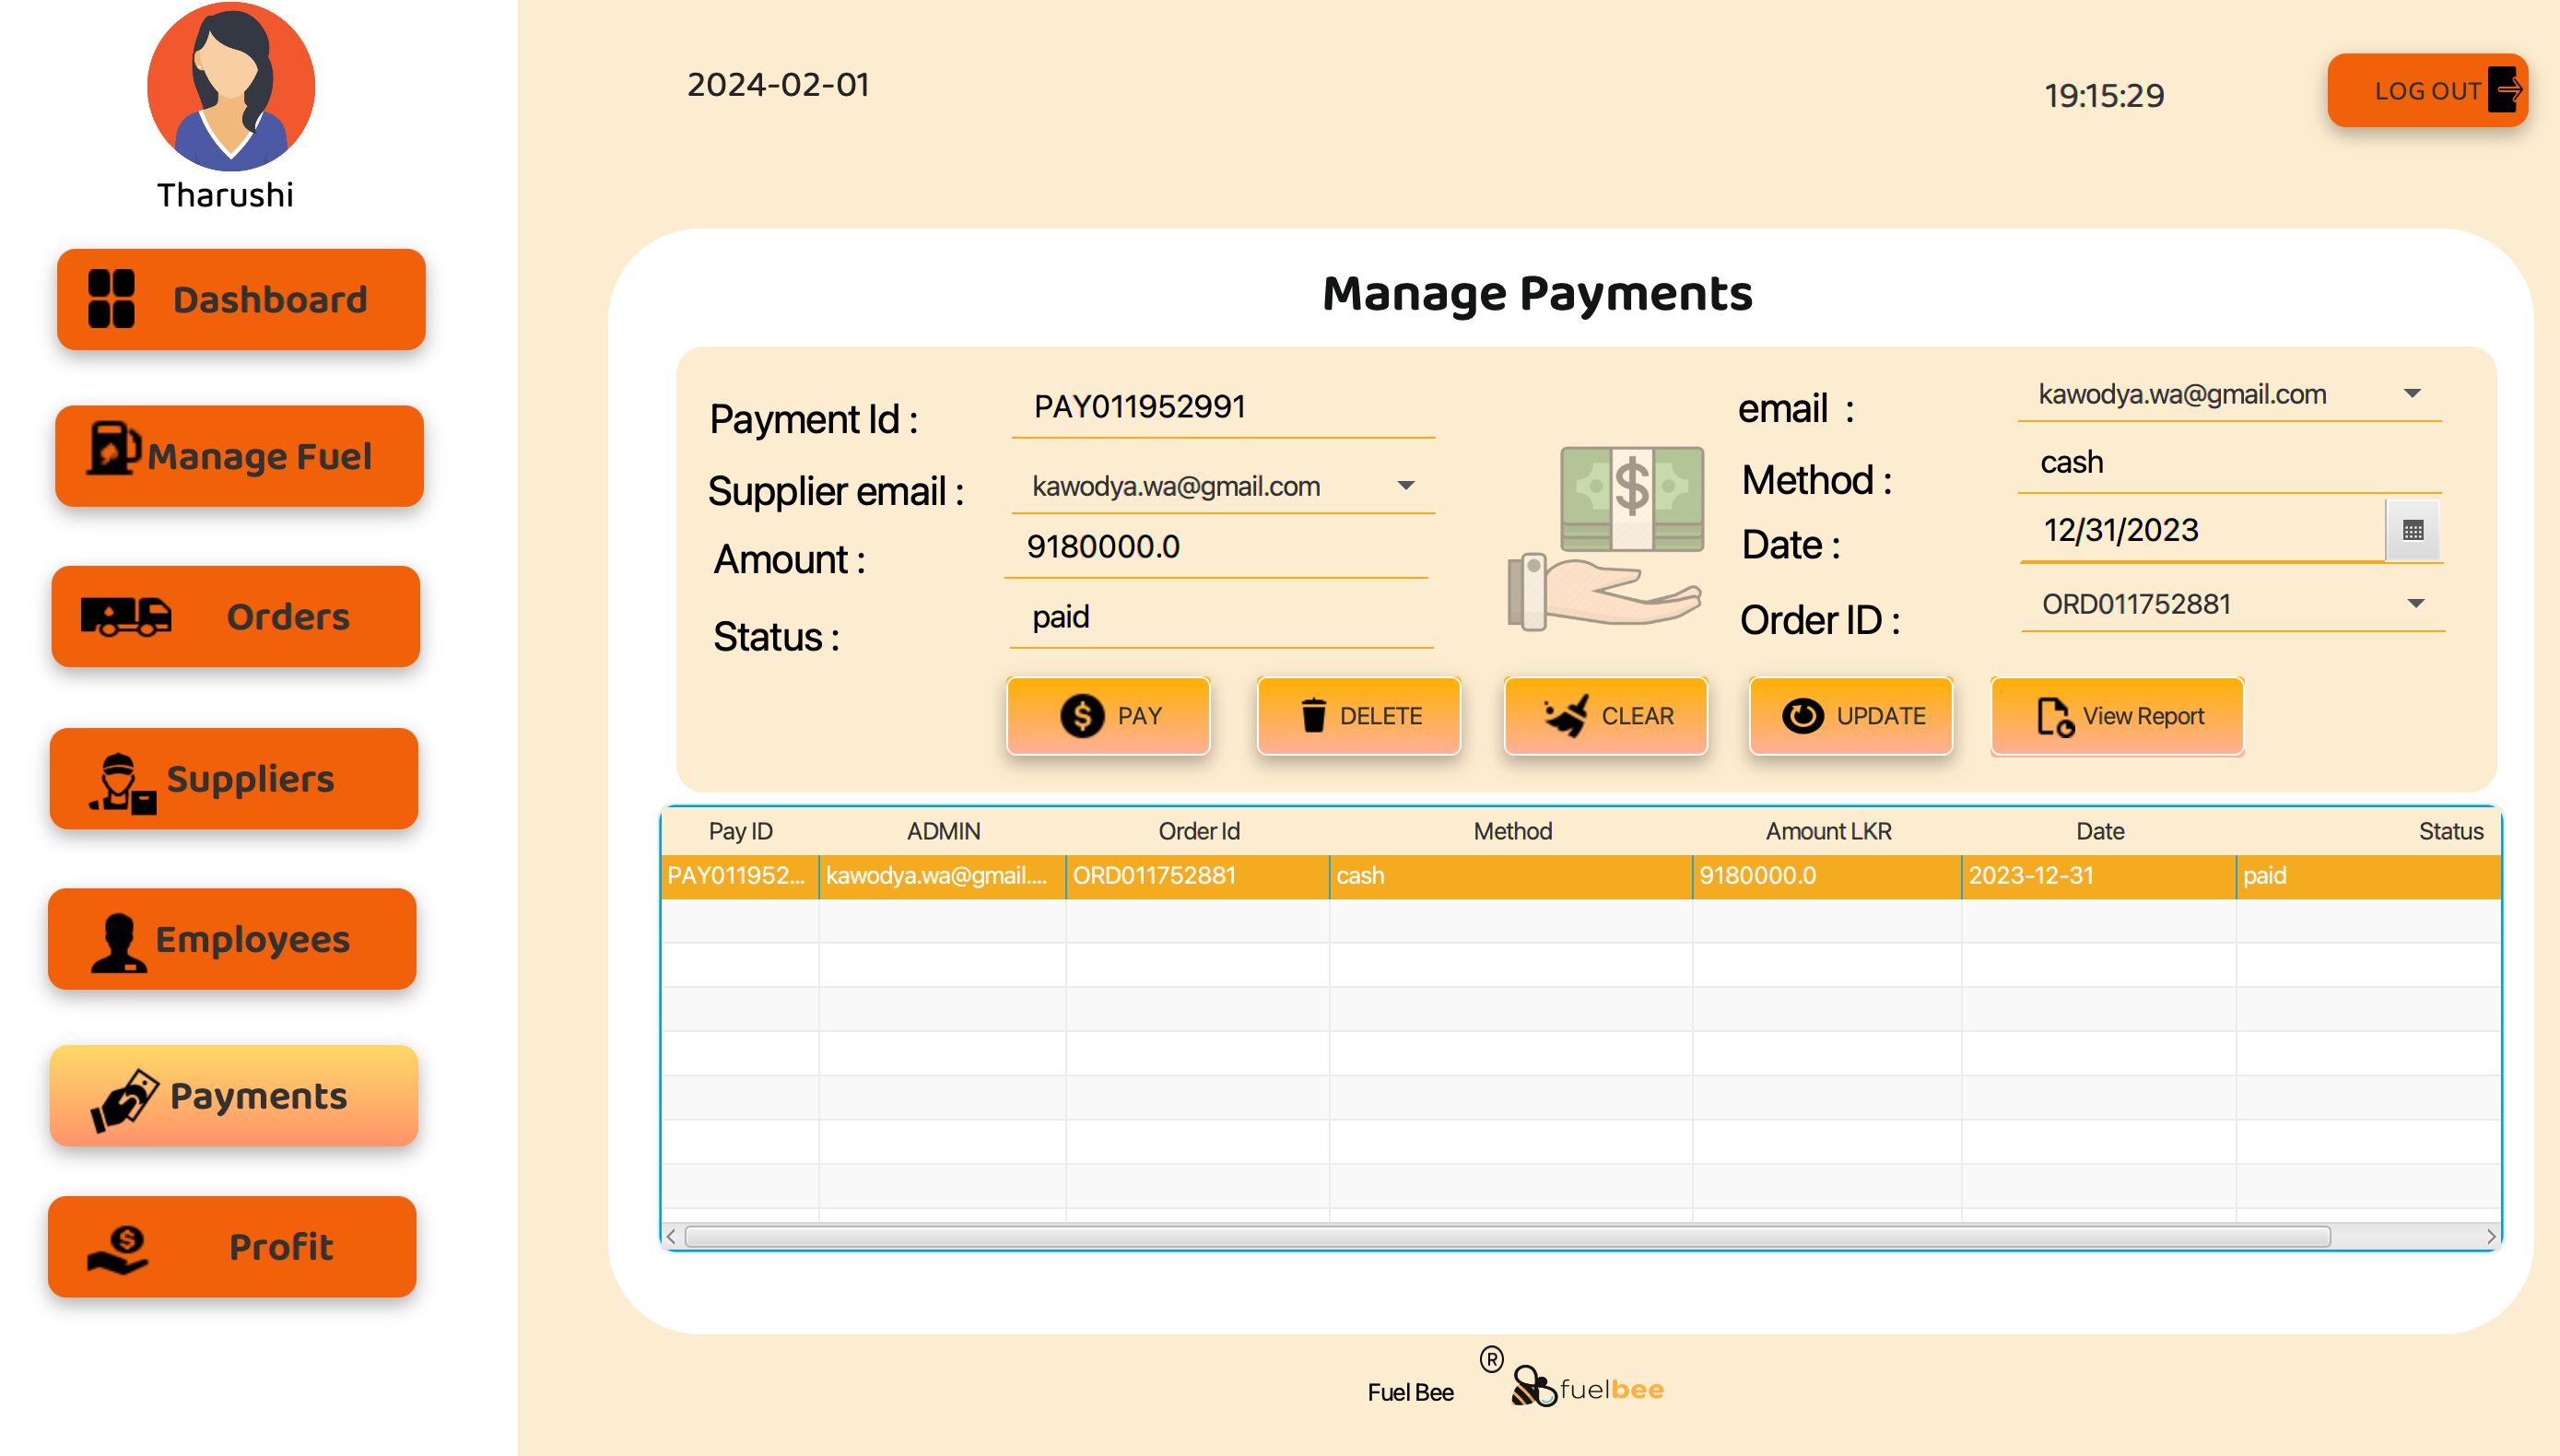Click the Date field 12/31/2023

click(2203, 531)
